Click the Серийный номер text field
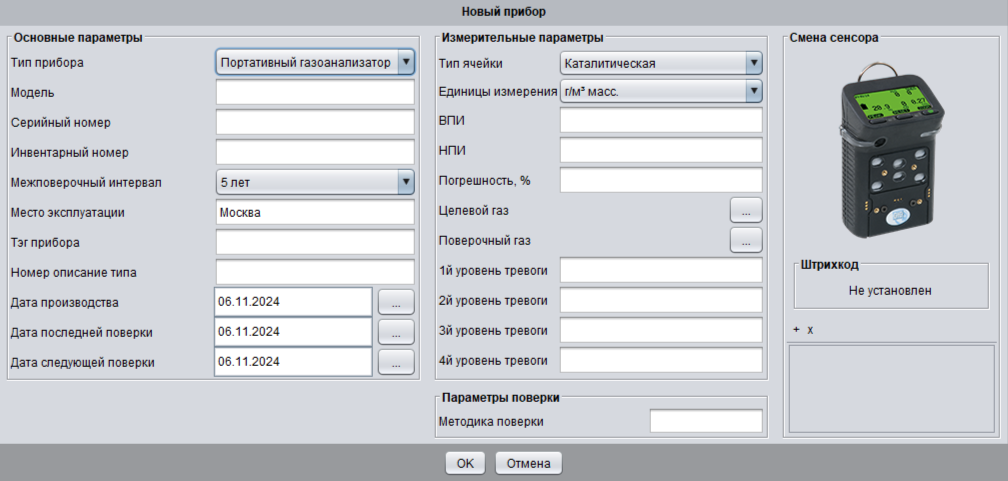The width and height of the screenshot is (1008, 481). pos(314,122)
